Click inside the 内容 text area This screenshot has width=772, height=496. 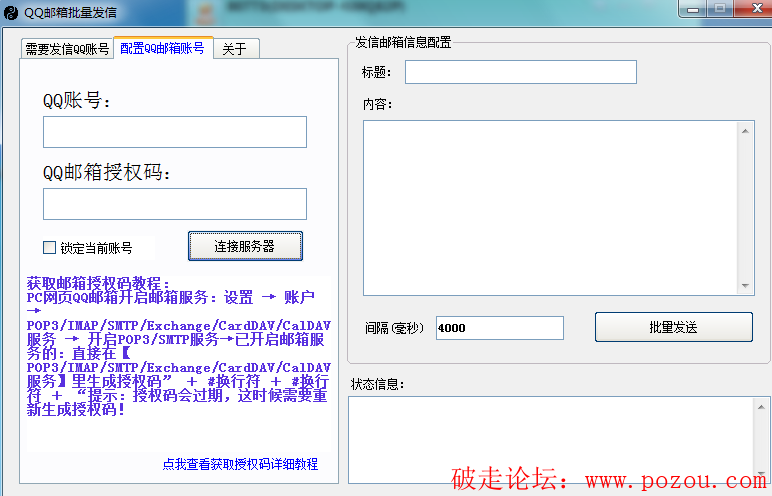point(550,207)
